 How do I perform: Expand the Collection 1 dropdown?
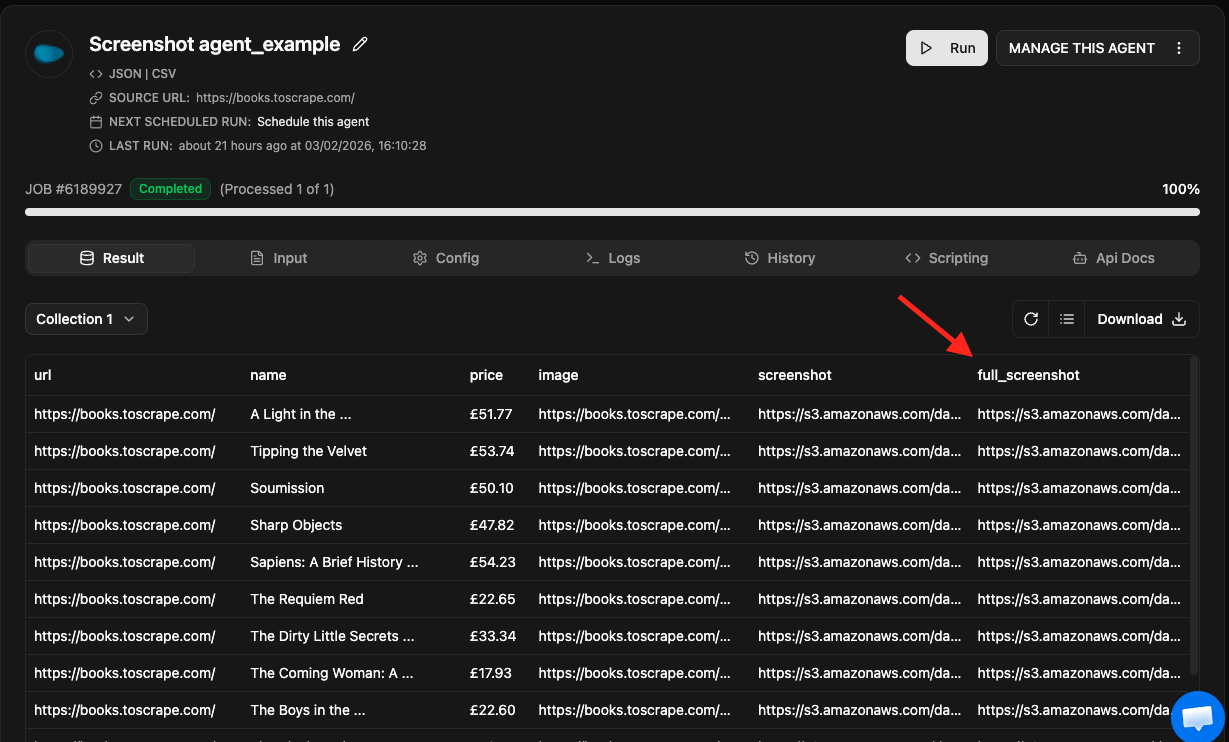[x=86, y=319]
